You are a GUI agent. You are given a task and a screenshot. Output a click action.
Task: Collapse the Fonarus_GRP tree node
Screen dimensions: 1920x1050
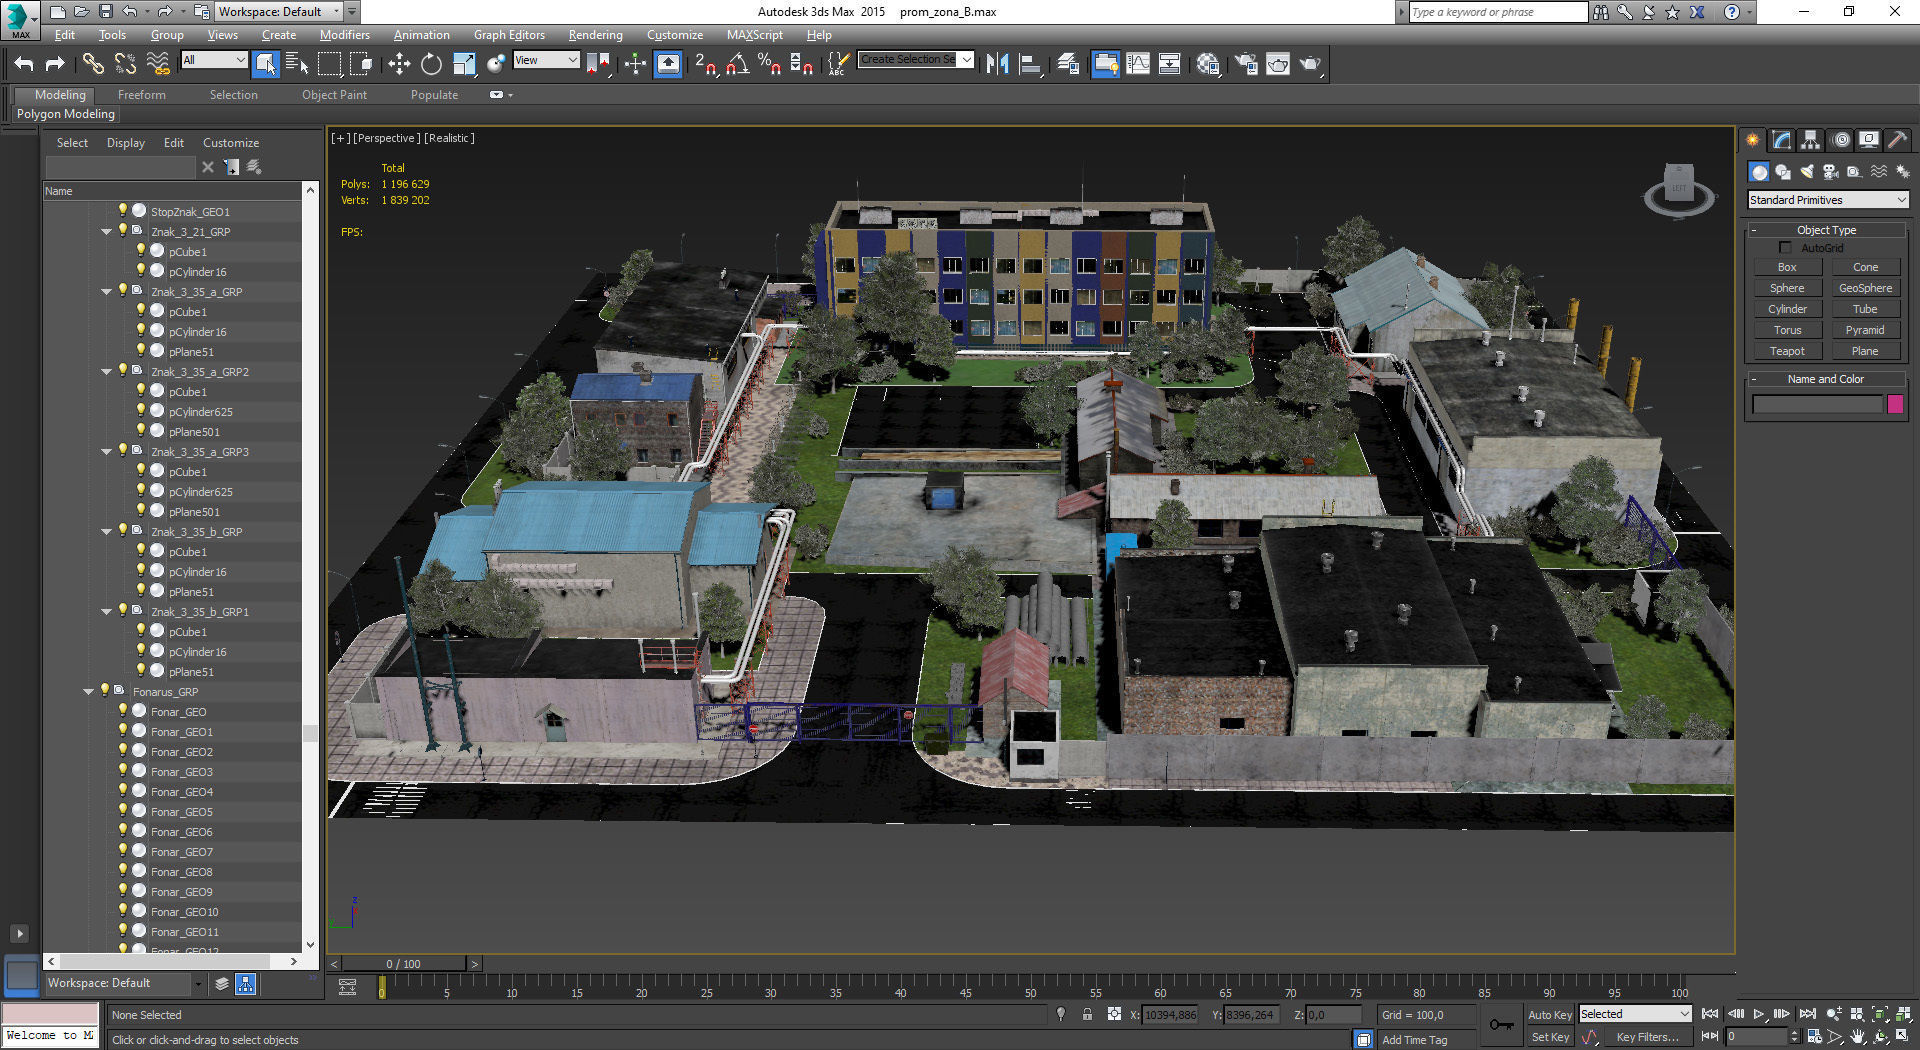pos(88,692)
